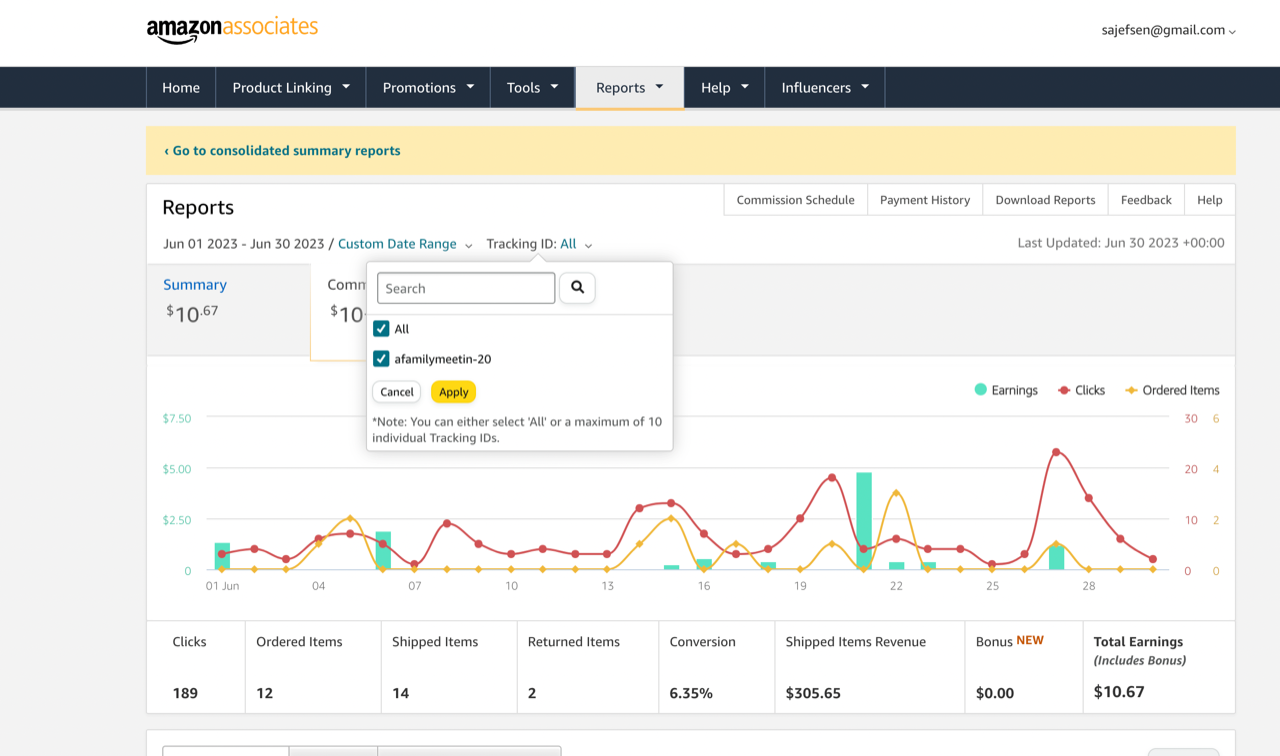This screenshot has height=756, width=1280.
Task: Expand the Help nav menu
Action: [725, 87]
